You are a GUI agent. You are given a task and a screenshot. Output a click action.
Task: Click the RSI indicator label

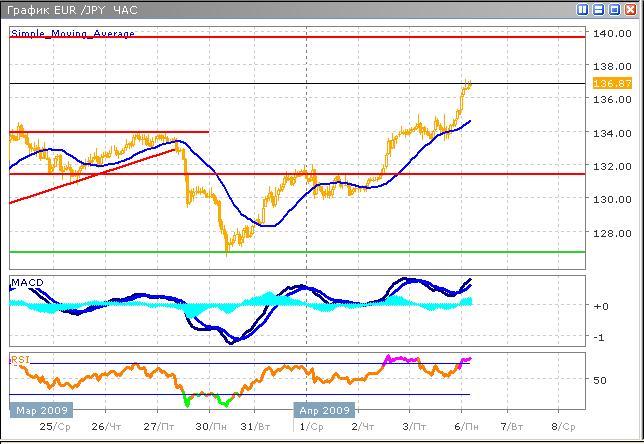click(x=20, y=359)
